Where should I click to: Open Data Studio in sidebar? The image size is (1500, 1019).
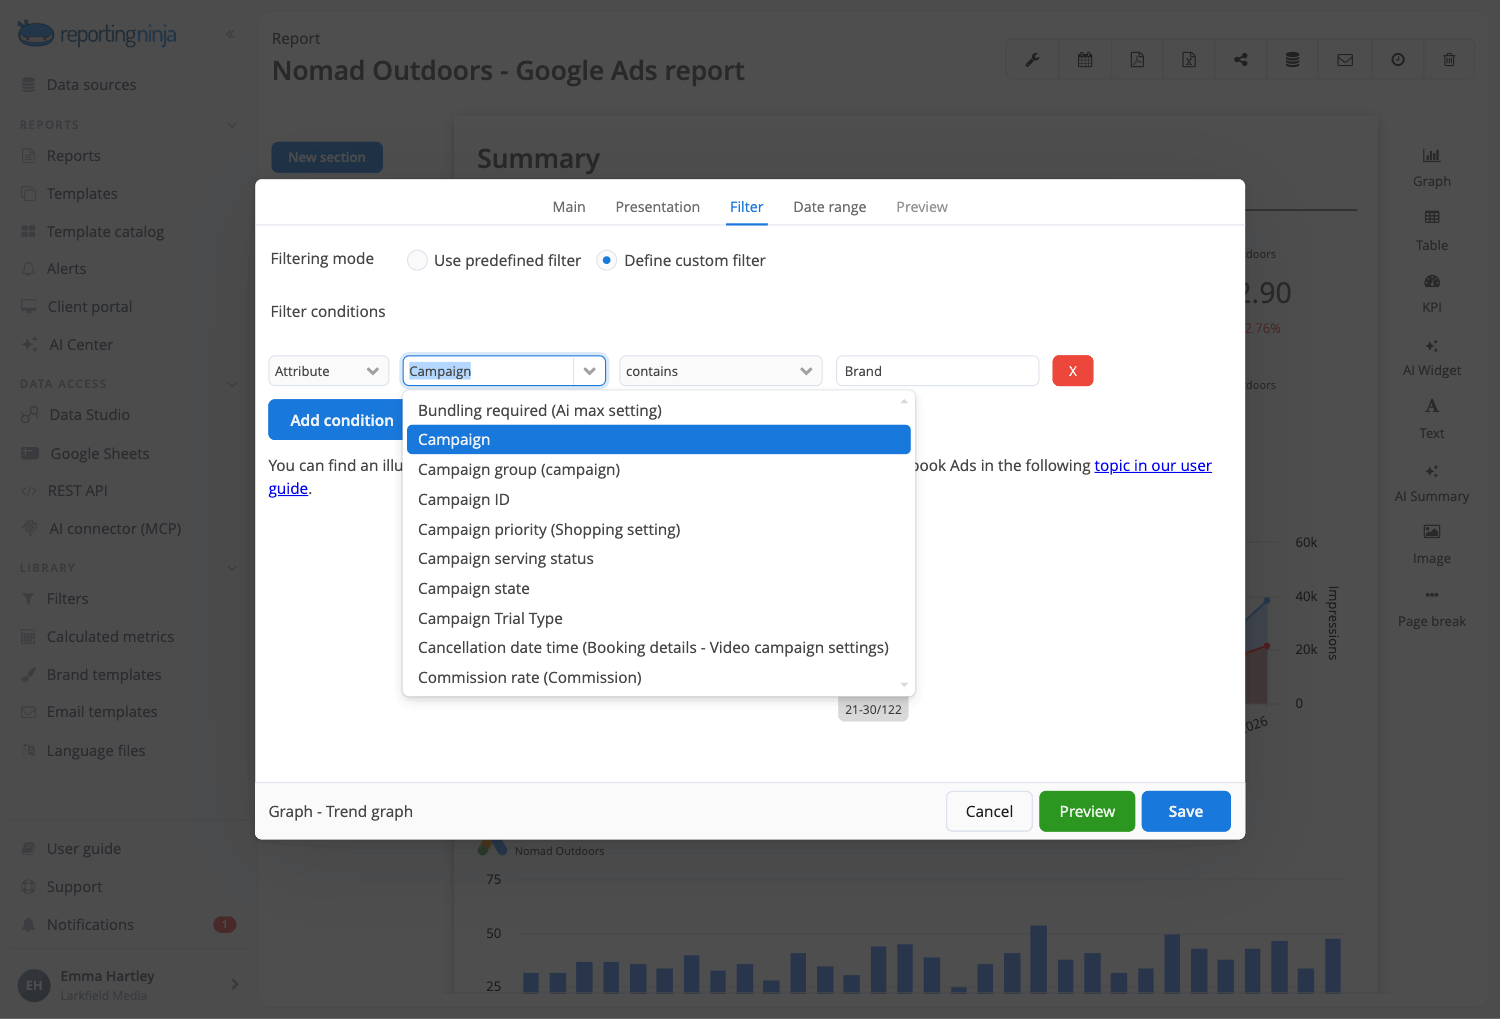pyautogui.click(x=89, y=415)
